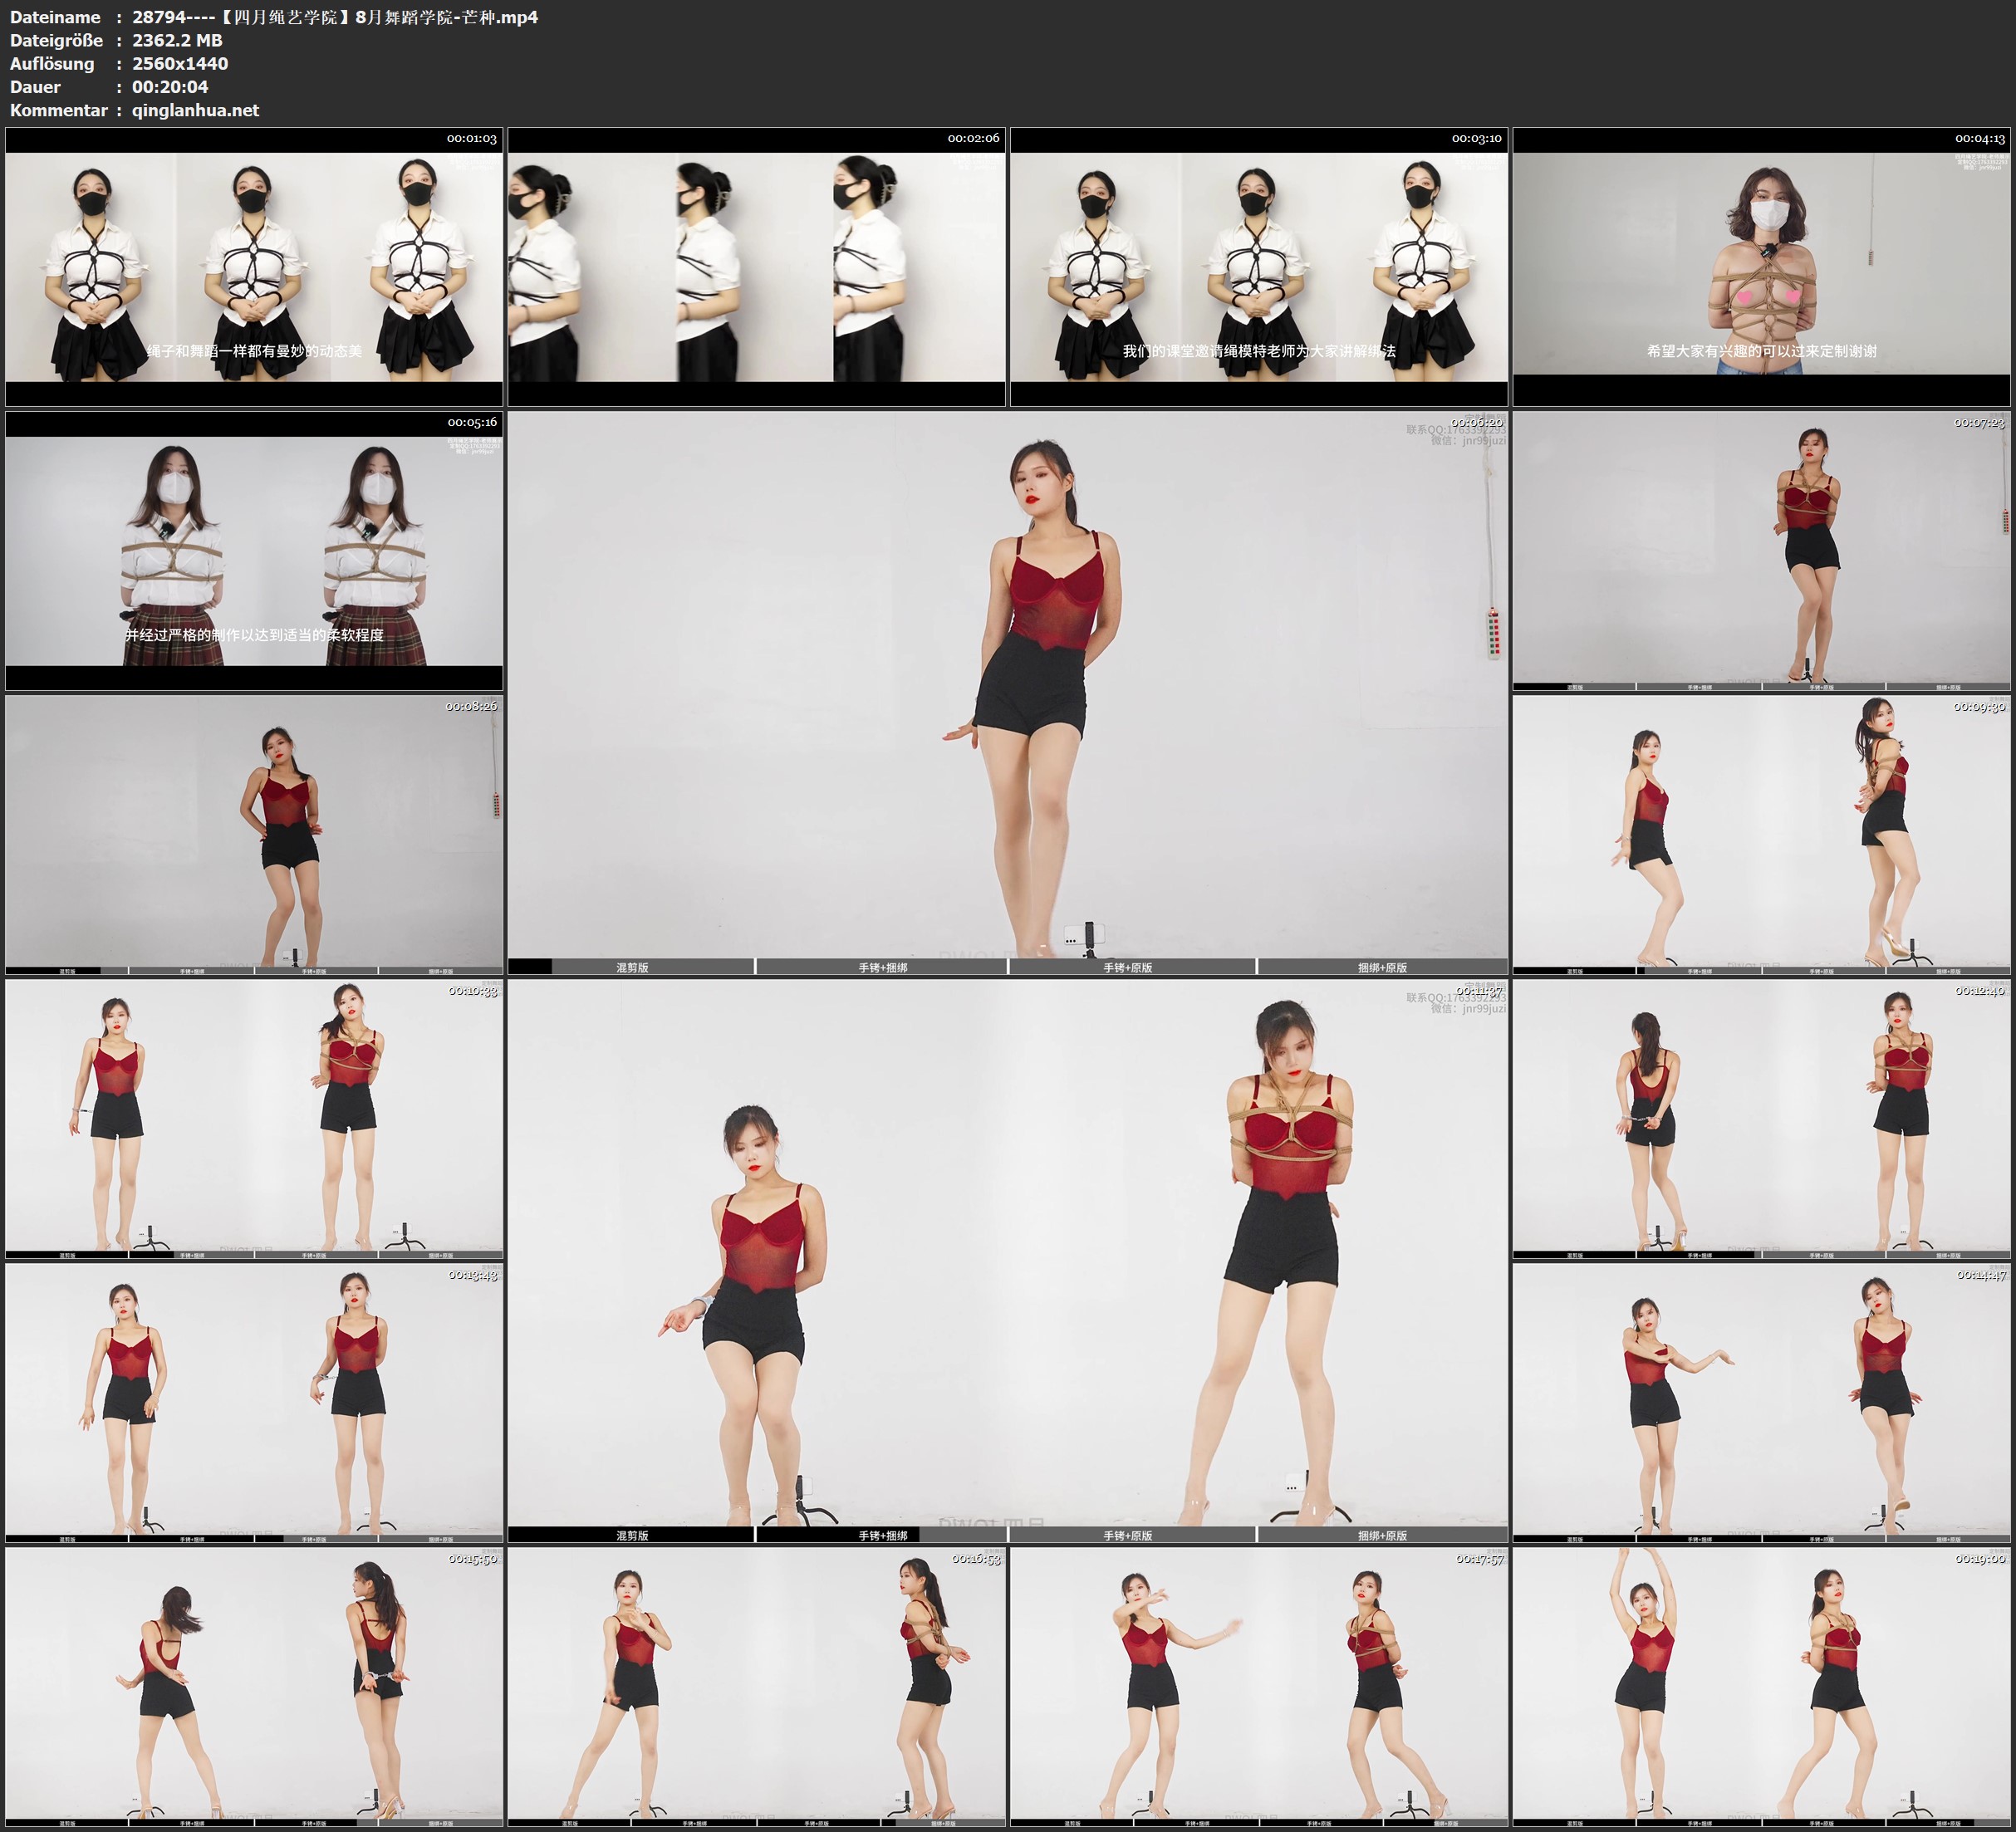
Task: Click the thumbnail at 00:02:06
Action: tap(756, 266)
